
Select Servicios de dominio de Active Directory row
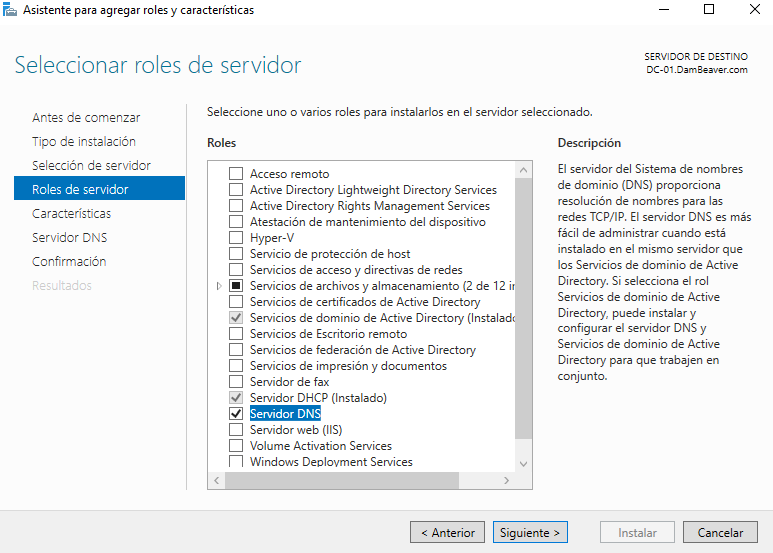click(382, 318)
